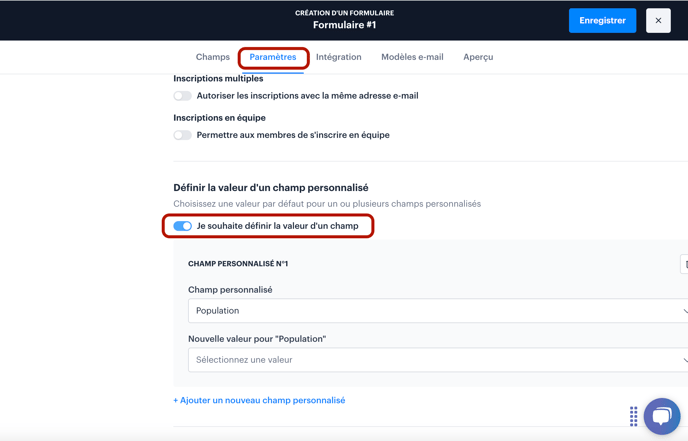This screenshot has width=688, height=441.
Task: Click 'Permettre aux membres de s'inscrire' label
Action: pos(293,135)
